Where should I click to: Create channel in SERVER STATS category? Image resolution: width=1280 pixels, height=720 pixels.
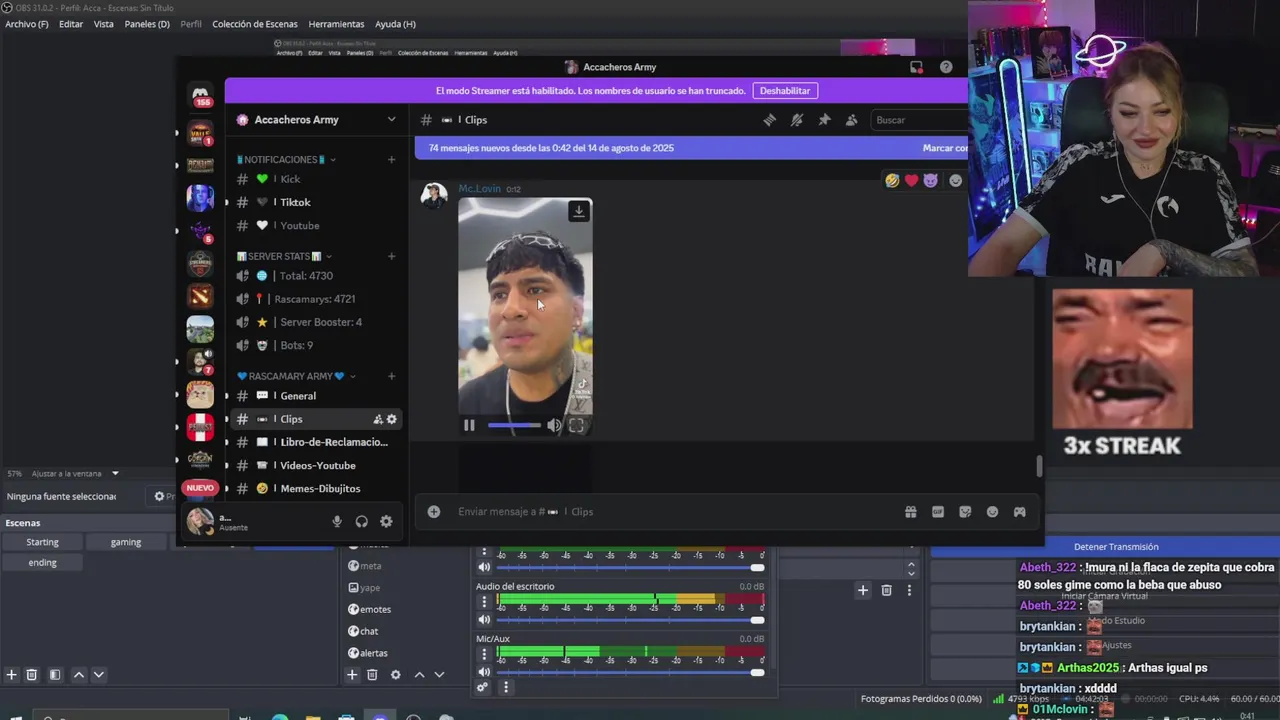(391, 256)
